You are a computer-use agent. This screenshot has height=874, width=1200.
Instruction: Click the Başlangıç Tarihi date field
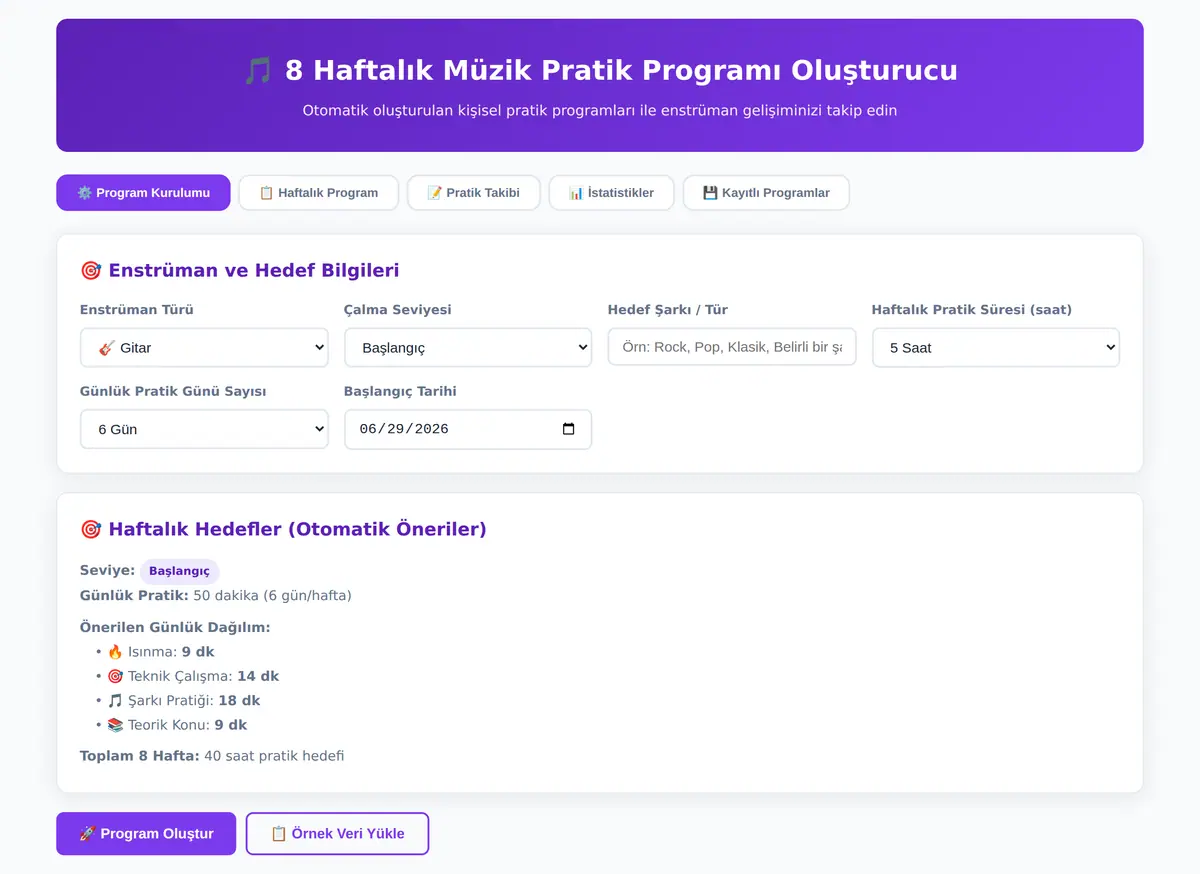(x=468, y=429)
